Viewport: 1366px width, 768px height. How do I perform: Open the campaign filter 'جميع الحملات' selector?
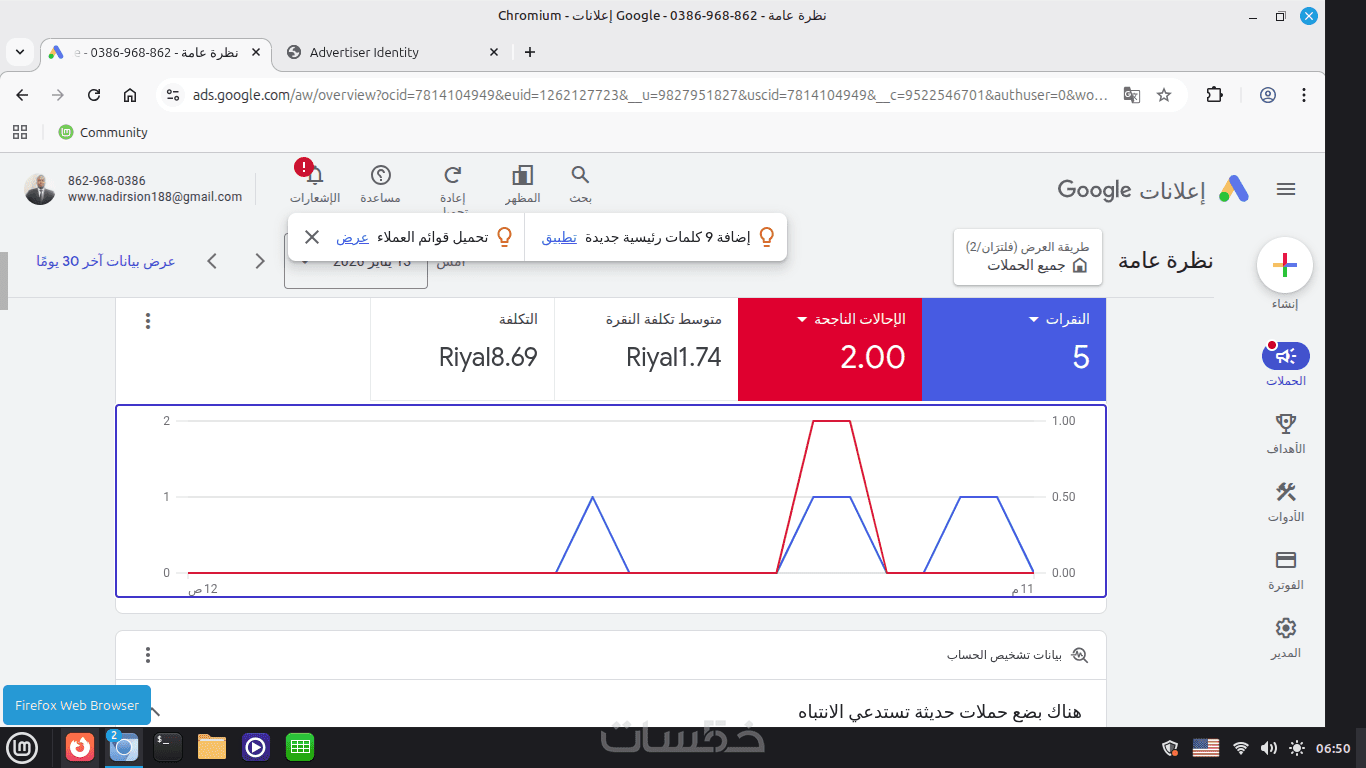(x=1028, y=257)
